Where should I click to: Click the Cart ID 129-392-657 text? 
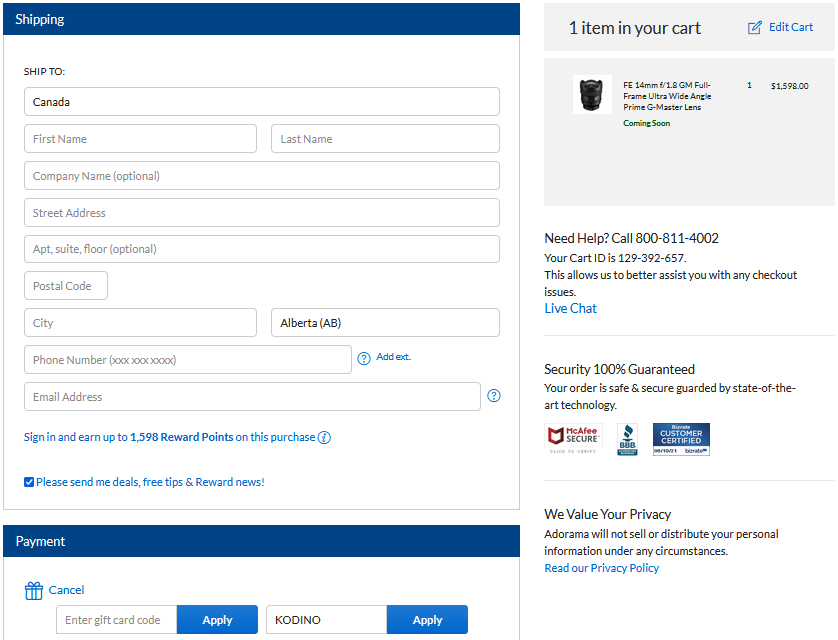pos(615,258)
